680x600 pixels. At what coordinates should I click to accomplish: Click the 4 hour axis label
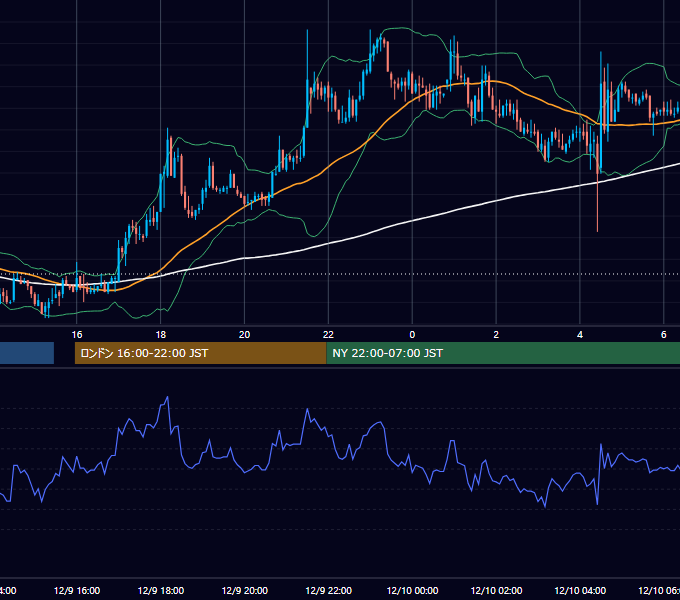(x=580, y=335)
